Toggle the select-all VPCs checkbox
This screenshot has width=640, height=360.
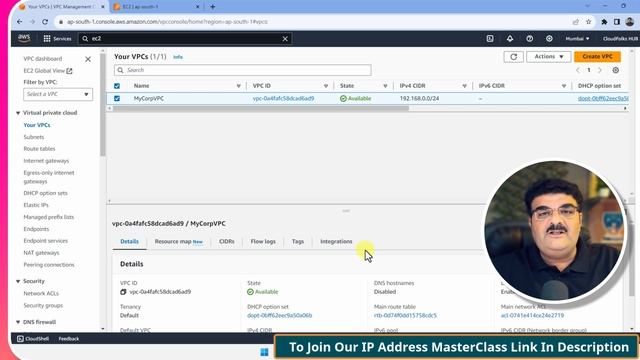pos(117,86)
